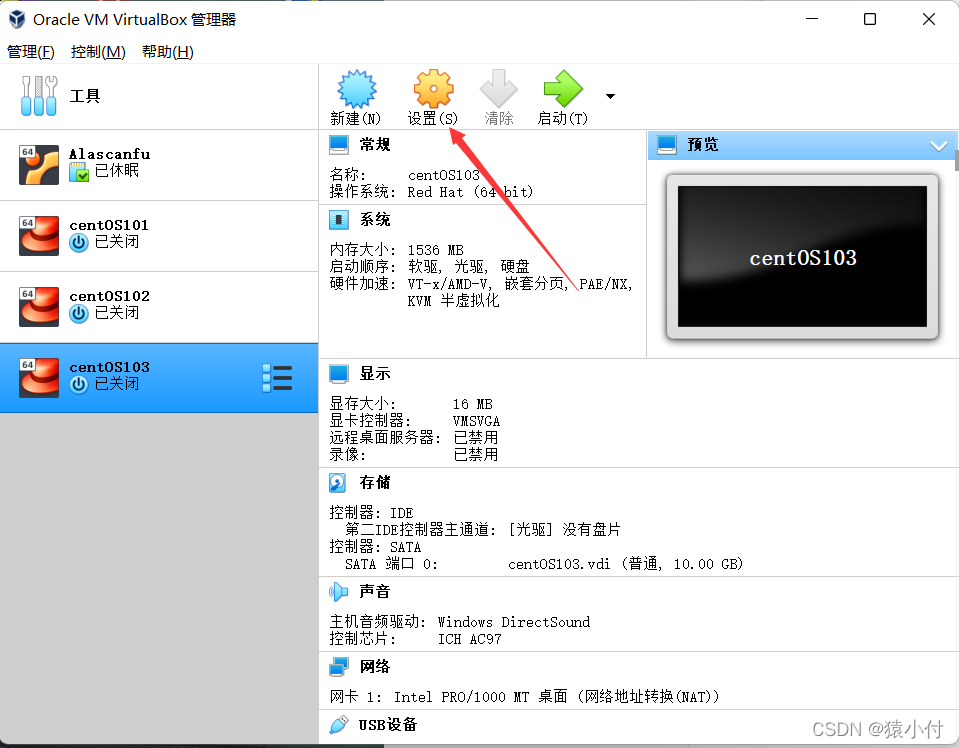This screenshot has height=748, width=959.
Task: Click the '软驱, 光驱, 硬盘' boot order value
Action: [468, 267]
